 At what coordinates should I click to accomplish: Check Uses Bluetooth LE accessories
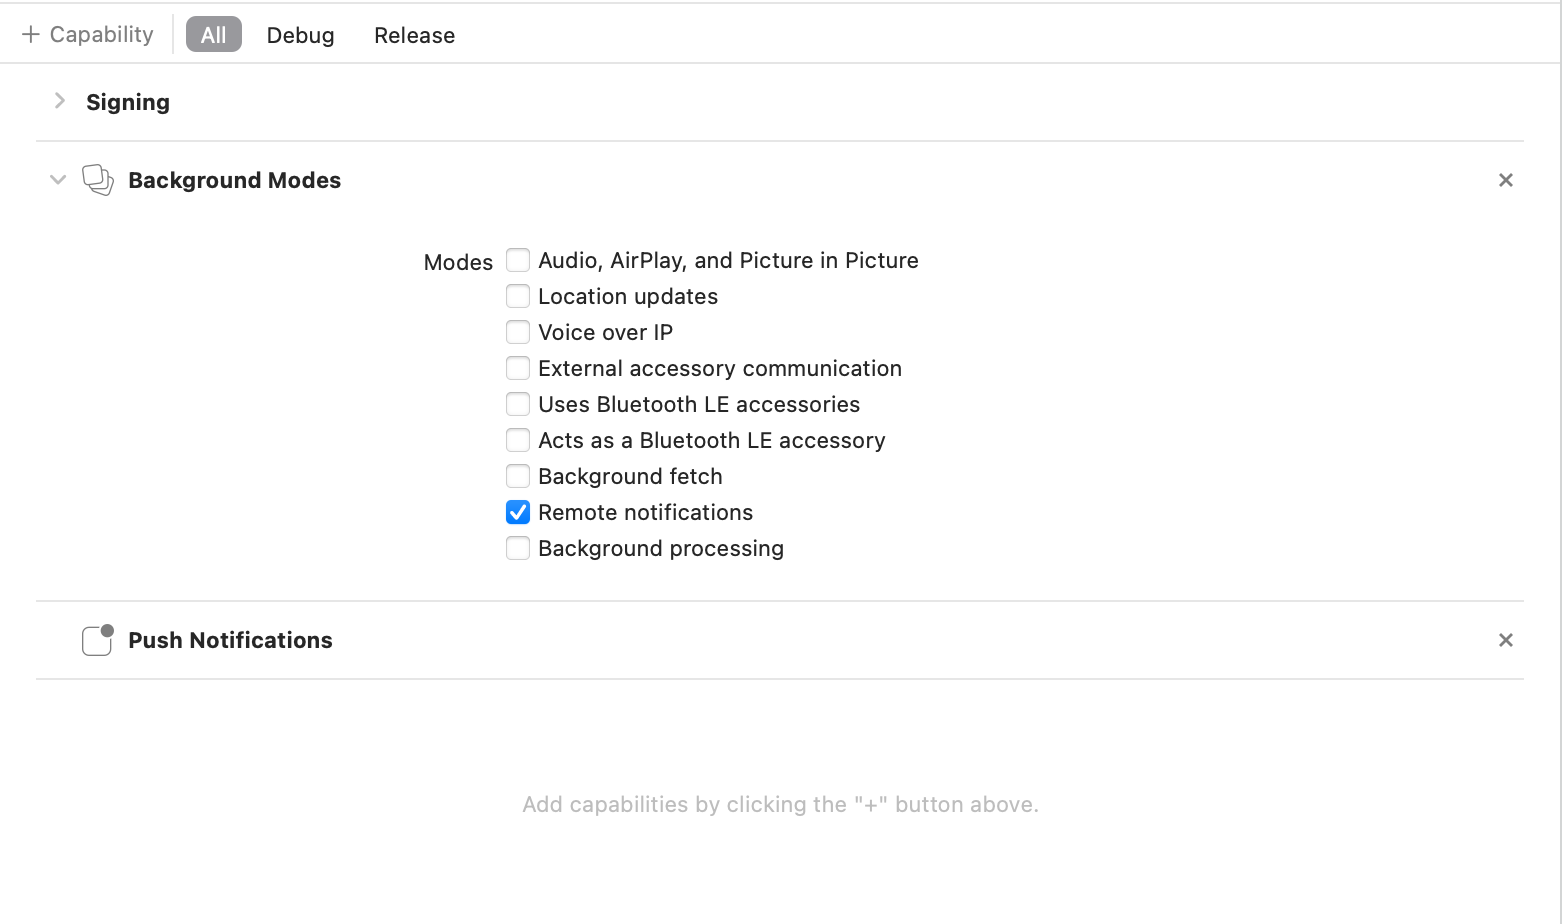click(x=518, y=404)
